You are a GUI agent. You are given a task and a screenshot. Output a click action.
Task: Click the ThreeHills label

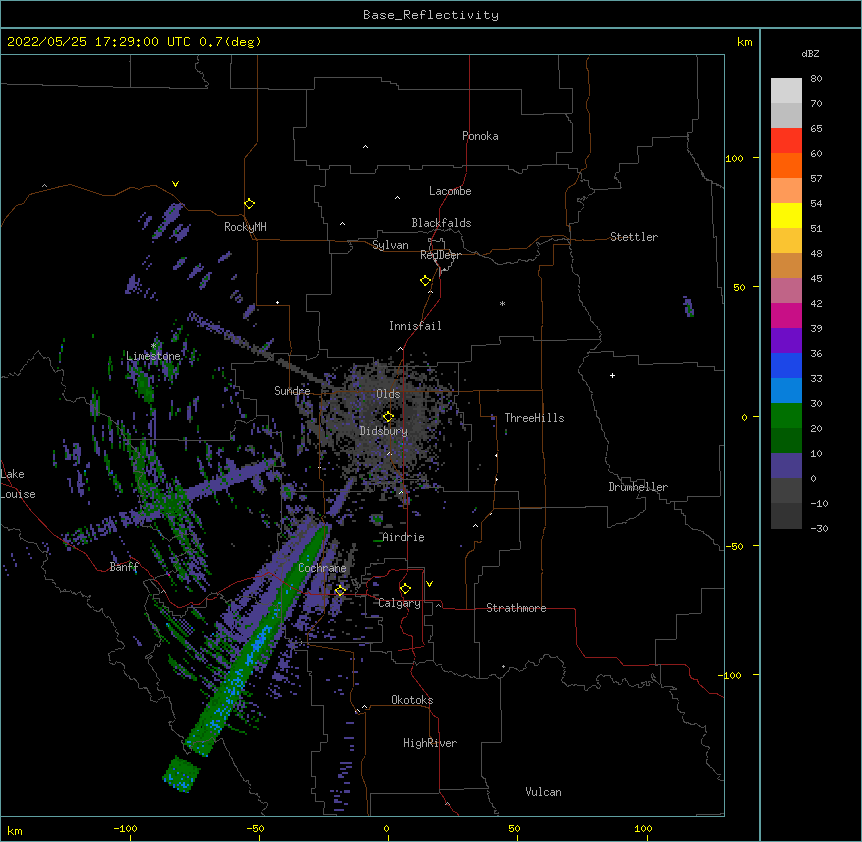(534, 418)
